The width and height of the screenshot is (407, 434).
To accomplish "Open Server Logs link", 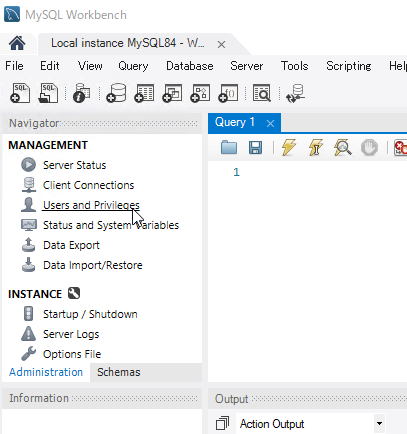I will pos(71,334).
